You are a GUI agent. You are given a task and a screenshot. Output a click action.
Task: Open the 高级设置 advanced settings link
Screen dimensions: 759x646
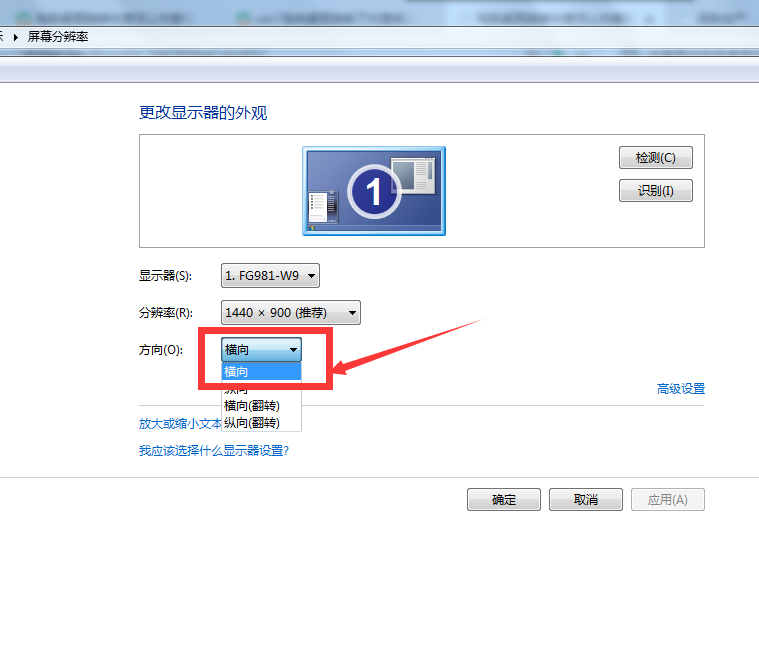680,389
